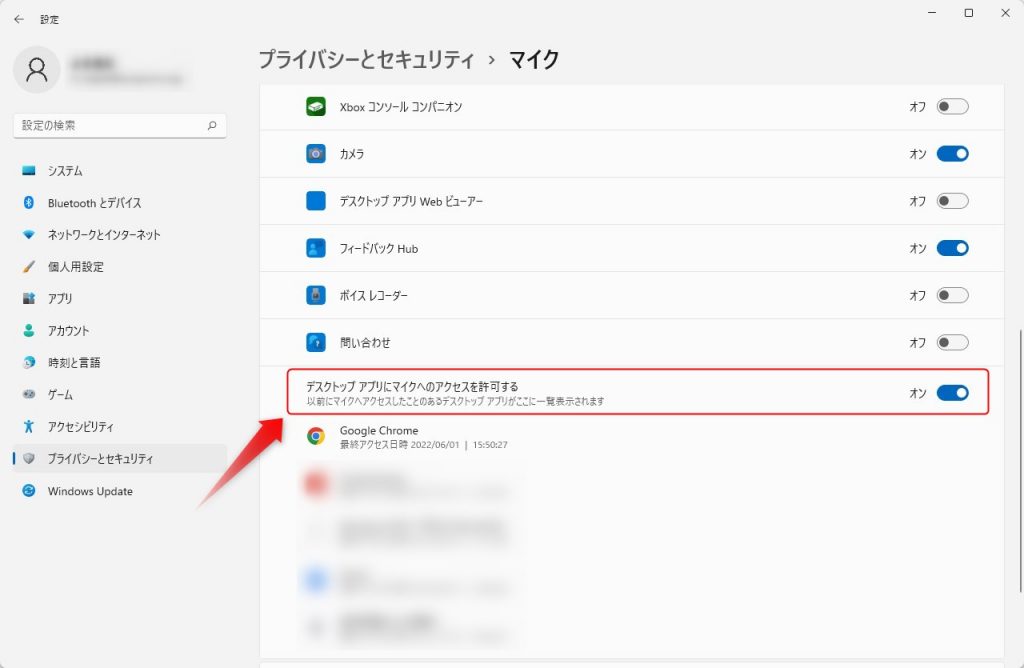Turn off mic access for カメラ

click(952, 153)
